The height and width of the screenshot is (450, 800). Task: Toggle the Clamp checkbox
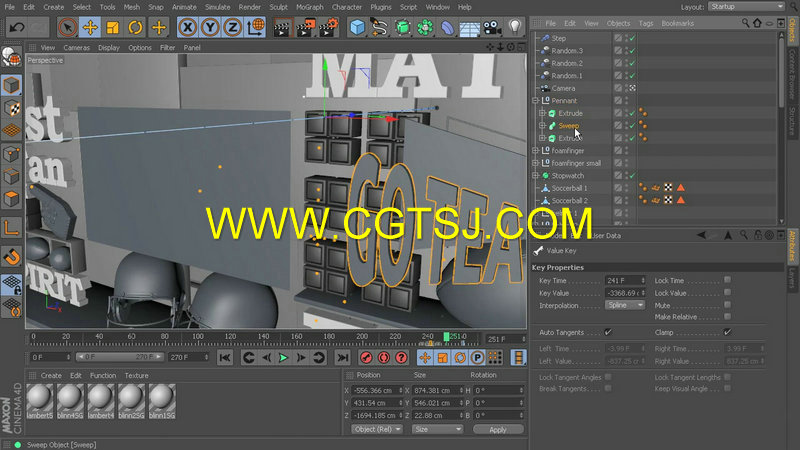coord(728,332)
